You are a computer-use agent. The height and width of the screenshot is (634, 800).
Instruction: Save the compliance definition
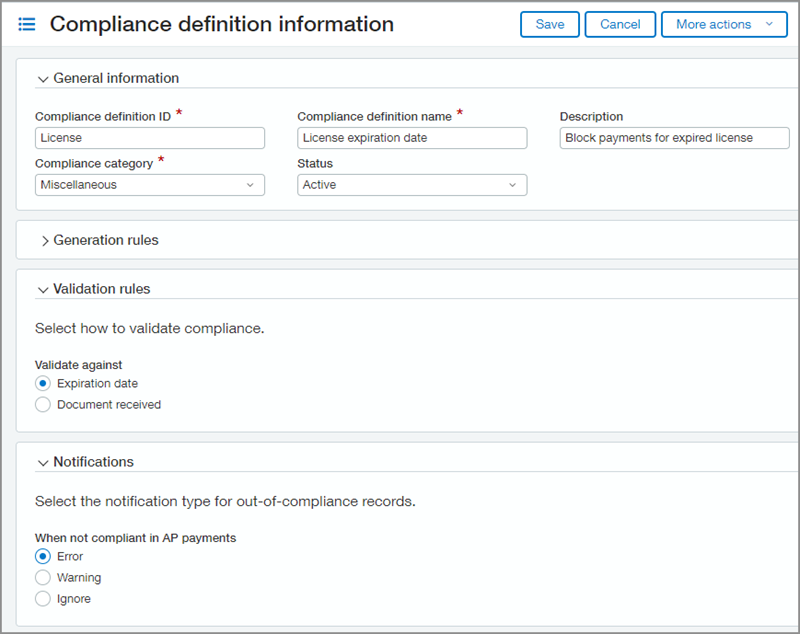(549, 24)
